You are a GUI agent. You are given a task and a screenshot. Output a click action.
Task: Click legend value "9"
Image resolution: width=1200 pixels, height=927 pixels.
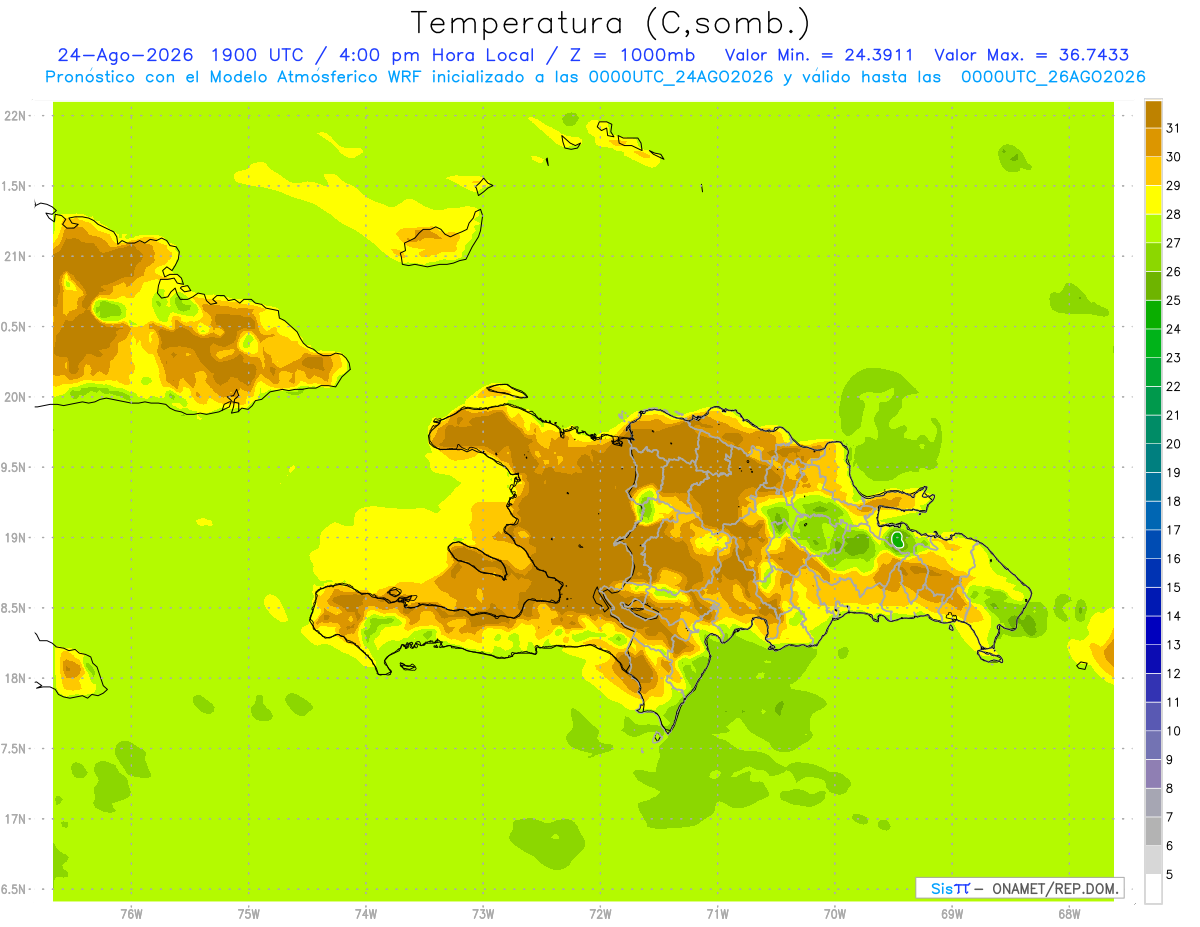(1170, 760)
